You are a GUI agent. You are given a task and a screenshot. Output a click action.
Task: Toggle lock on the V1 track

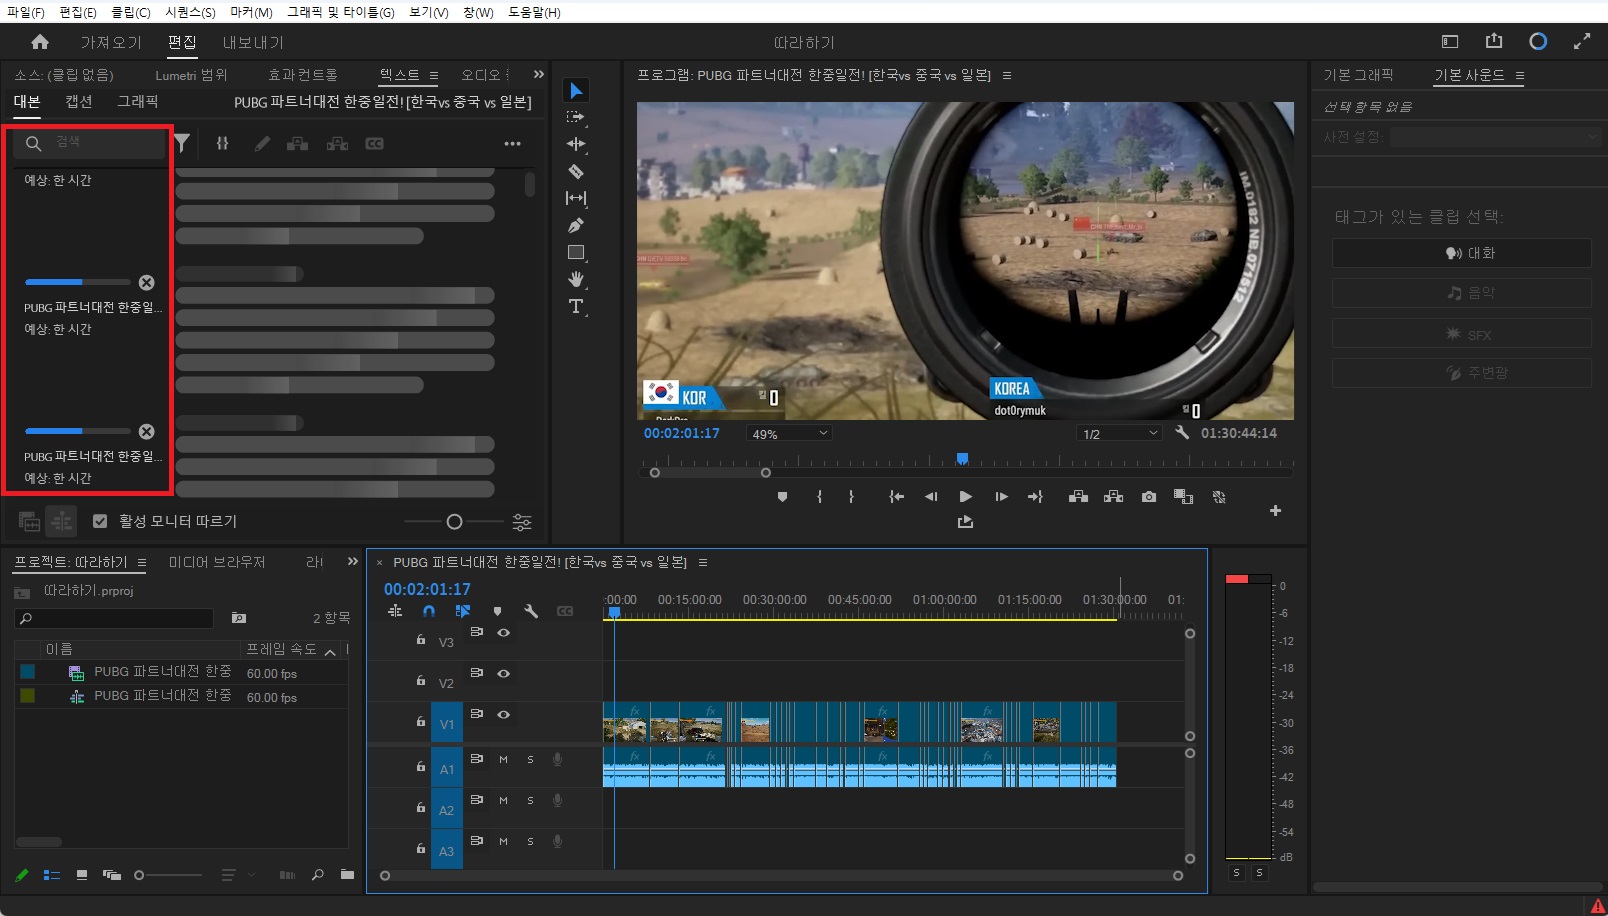point(421,721)
